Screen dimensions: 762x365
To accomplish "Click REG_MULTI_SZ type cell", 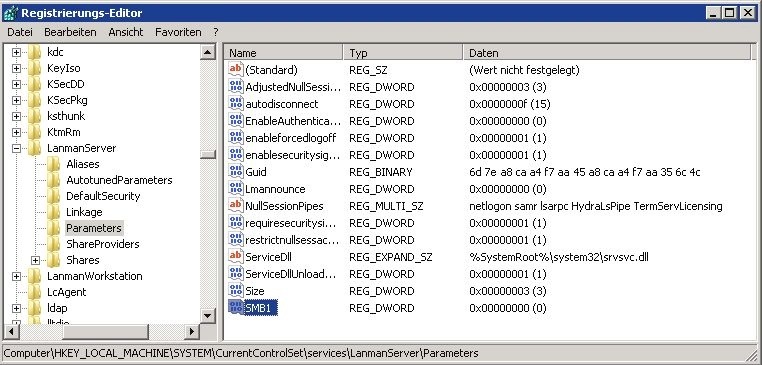I will coord(386,206).
